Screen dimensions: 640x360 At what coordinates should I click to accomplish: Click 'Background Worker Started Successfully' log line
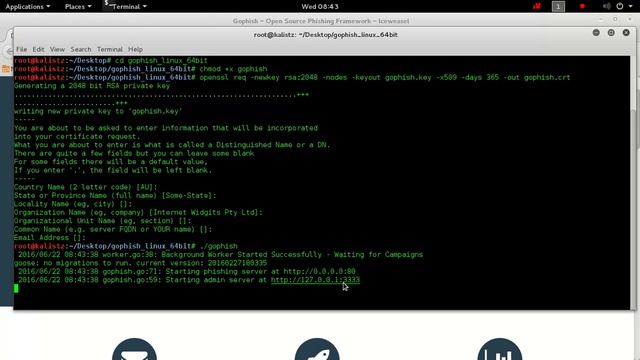[x=220, y=255]
